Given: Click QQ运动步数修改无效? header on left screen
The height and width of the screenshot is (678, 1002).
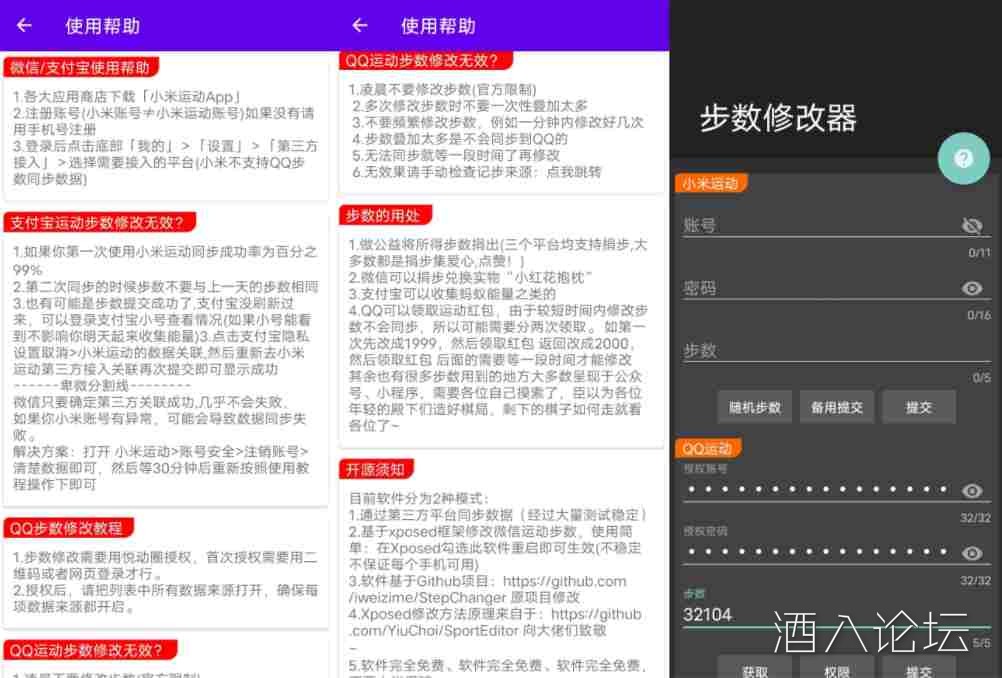Looking at the screenshot, I should click(x=89, y=650).
